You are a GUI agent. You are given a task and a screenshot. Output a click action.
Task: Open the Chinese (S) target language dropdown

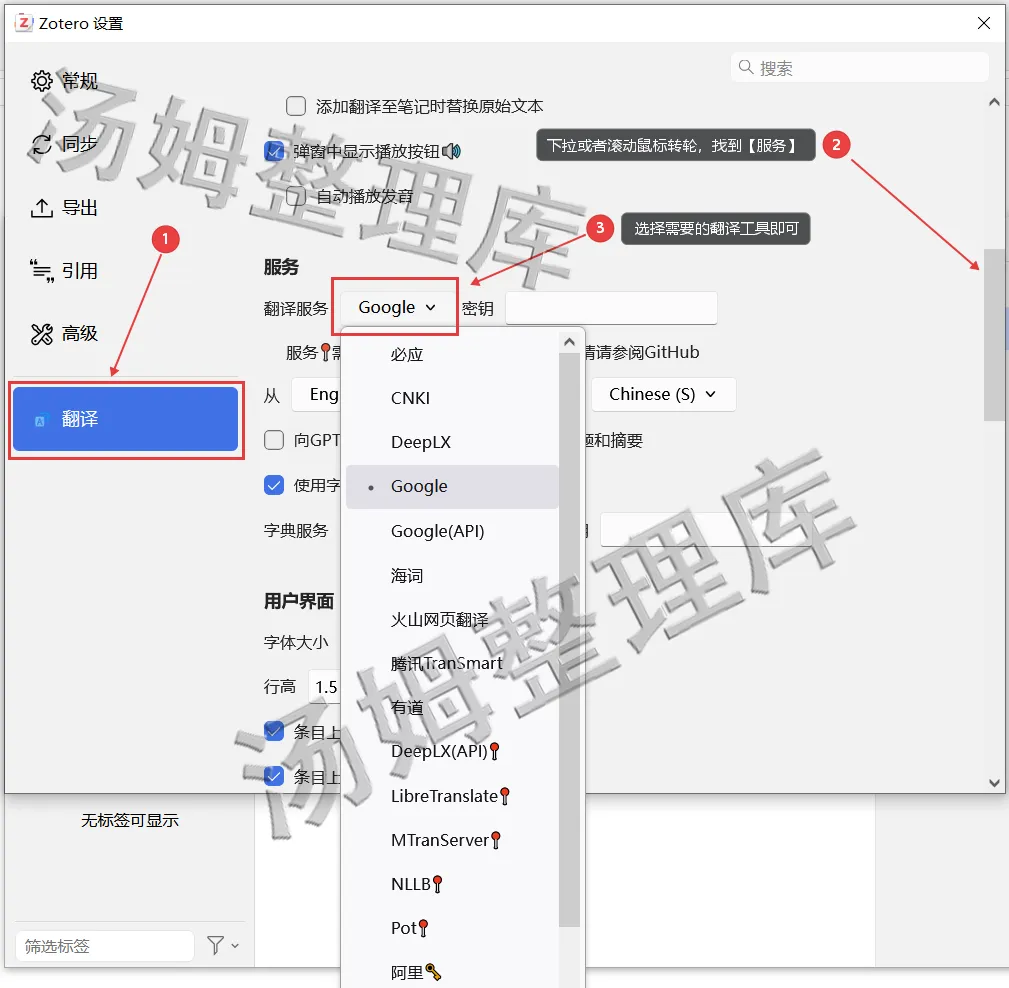pyautogui.click(x=663, y=394)
